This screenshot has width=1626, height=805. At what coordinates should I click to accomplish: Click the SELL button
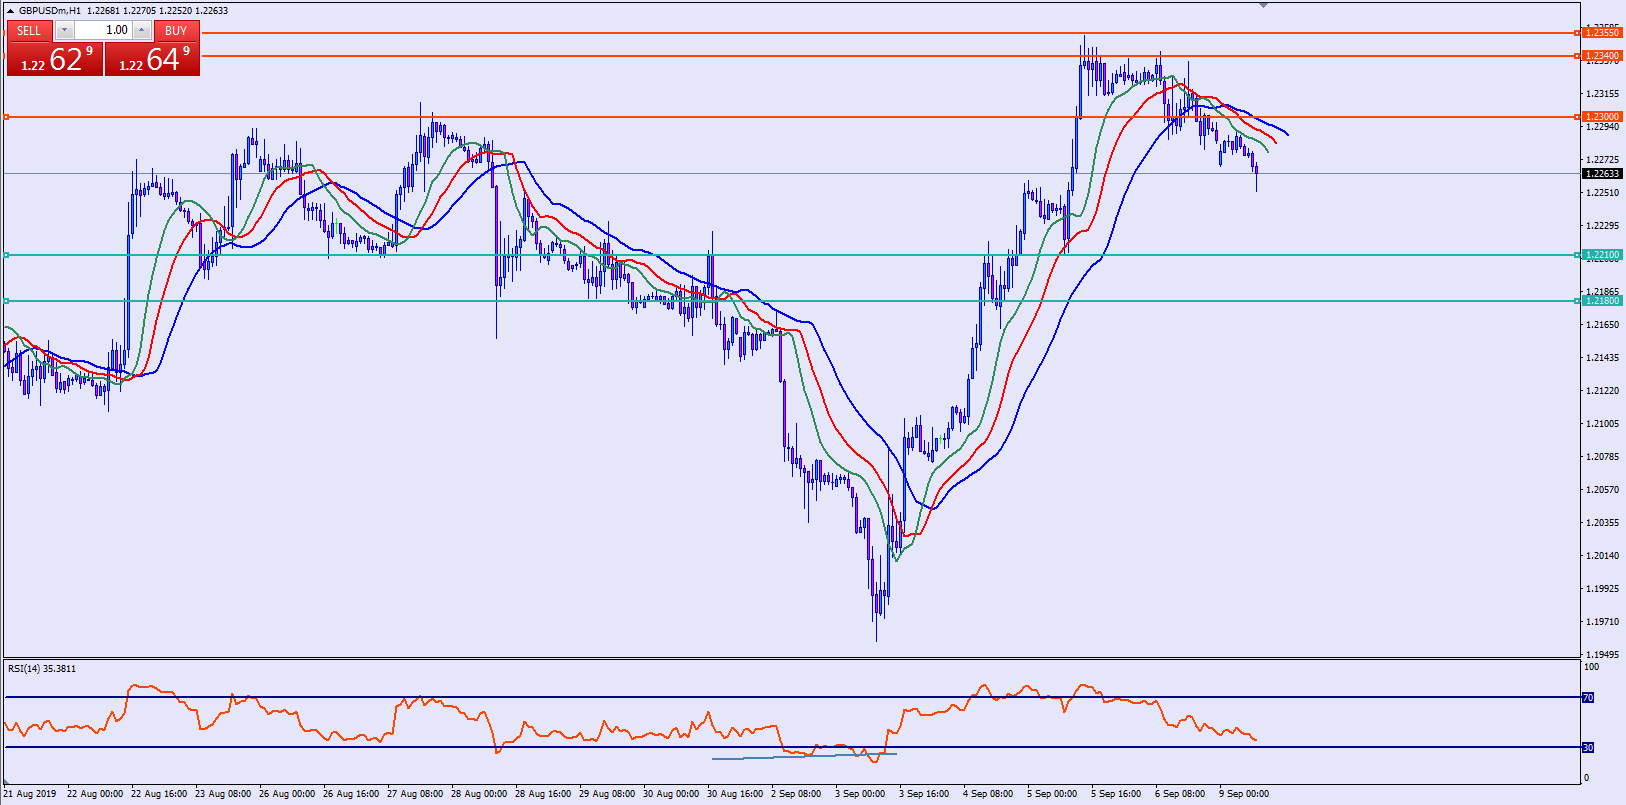pyautogui.click(x=29, y=30)
